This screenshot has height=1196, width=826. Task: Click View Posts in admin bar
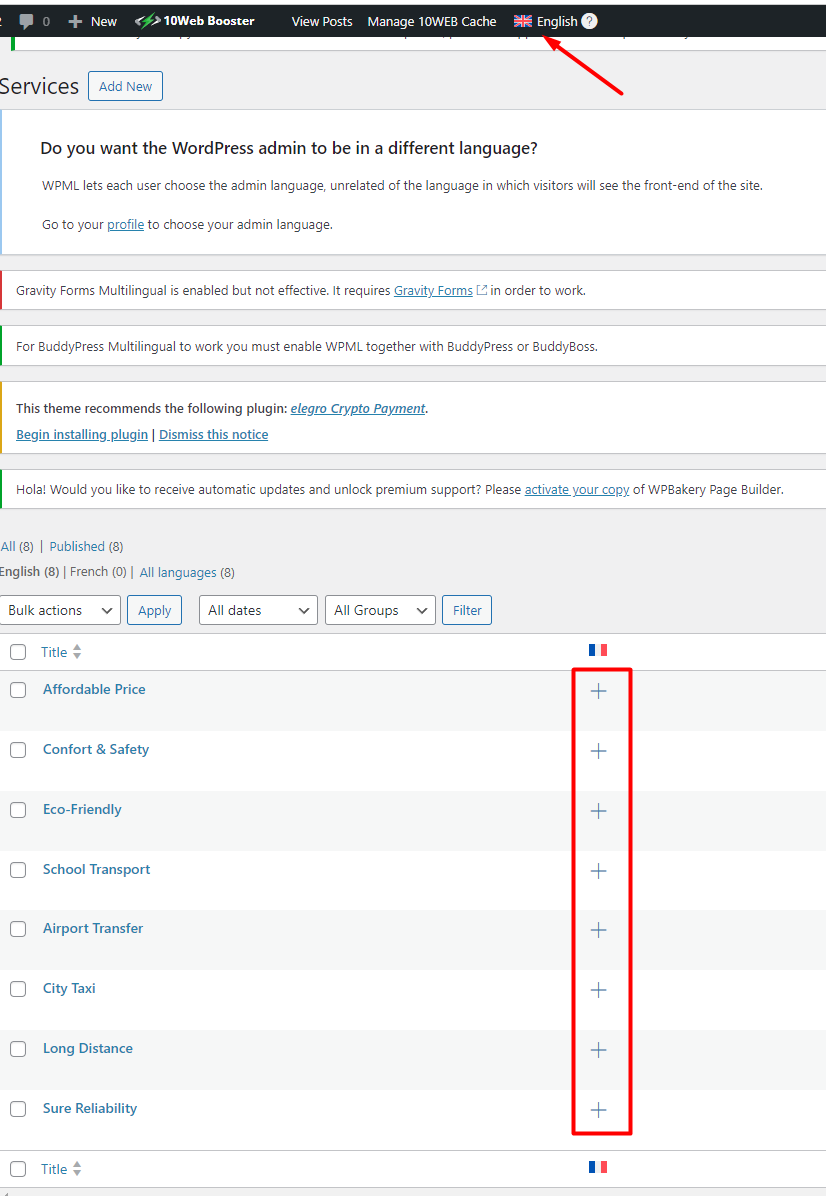(322, 21)
